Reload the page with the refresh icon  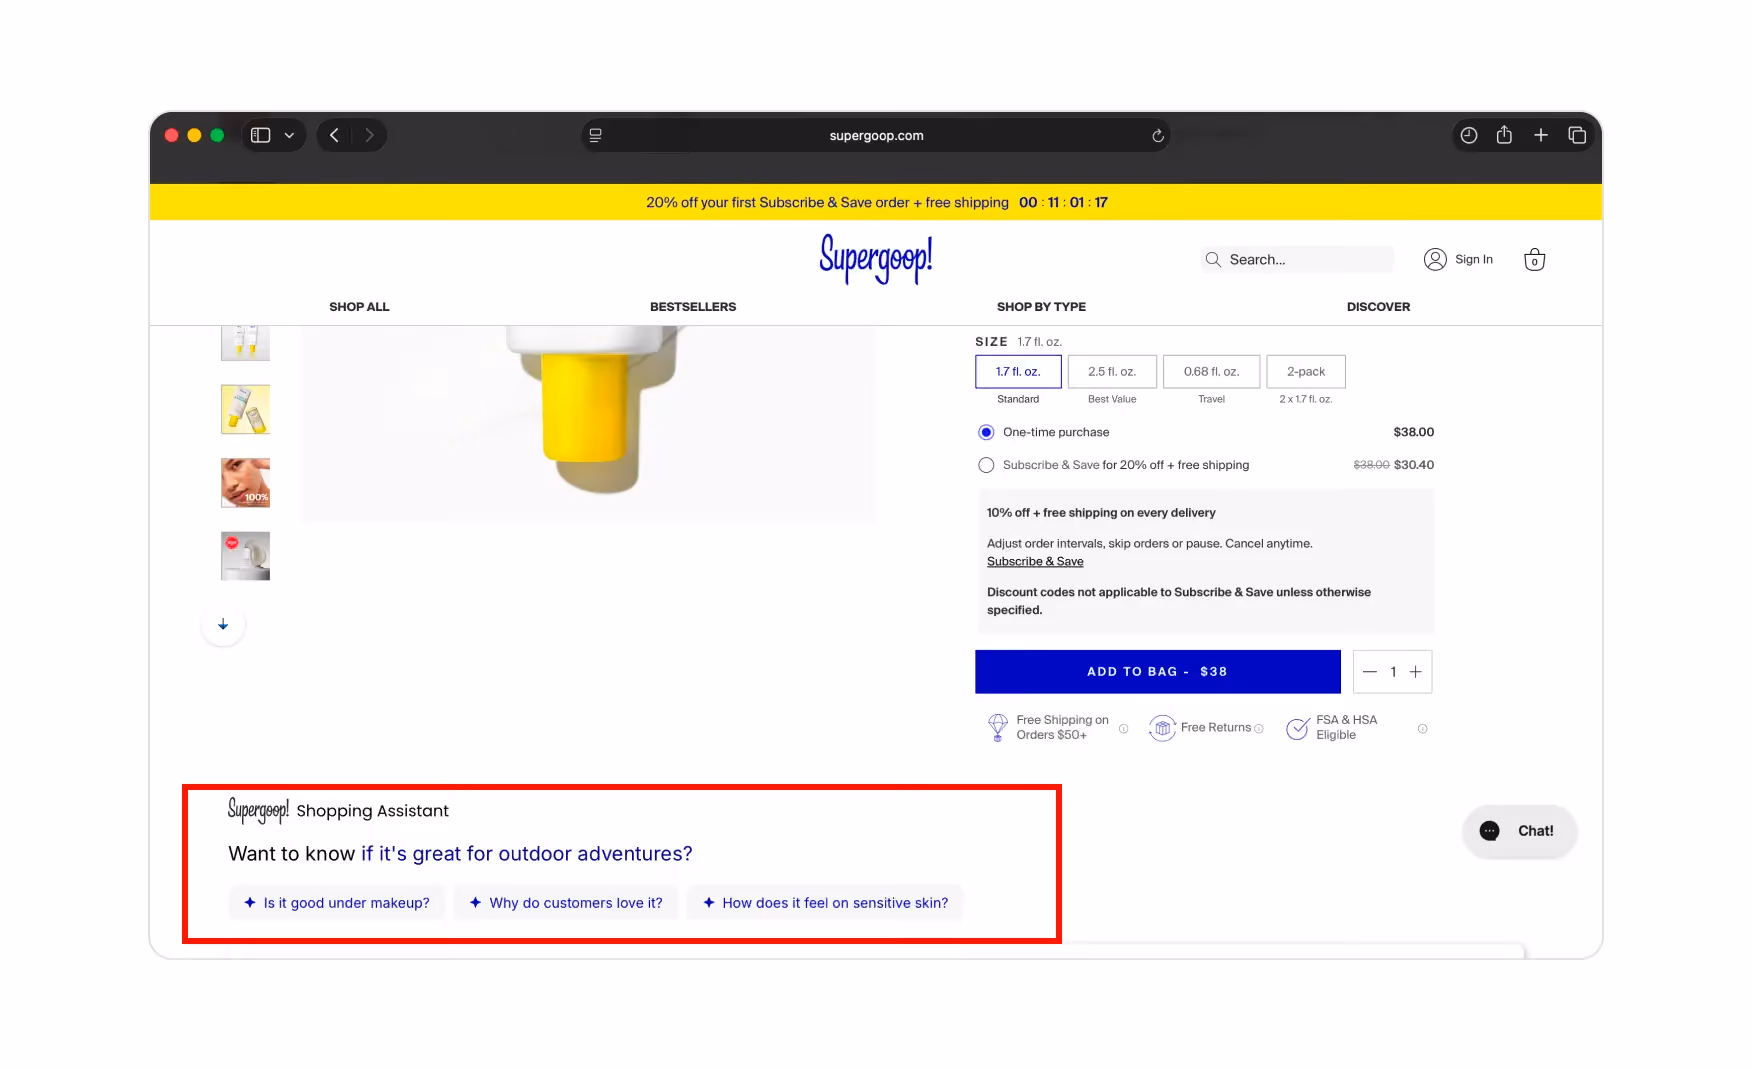(x=1157, y=135)
